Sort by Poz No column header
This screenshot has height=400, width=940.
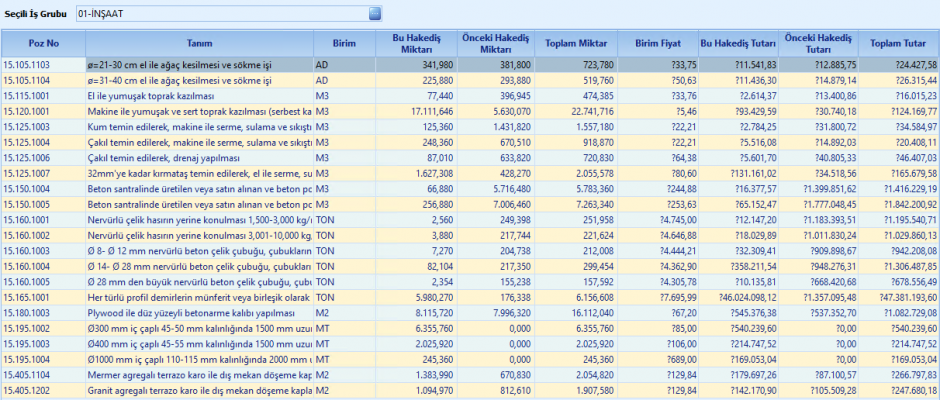[44, 44]
